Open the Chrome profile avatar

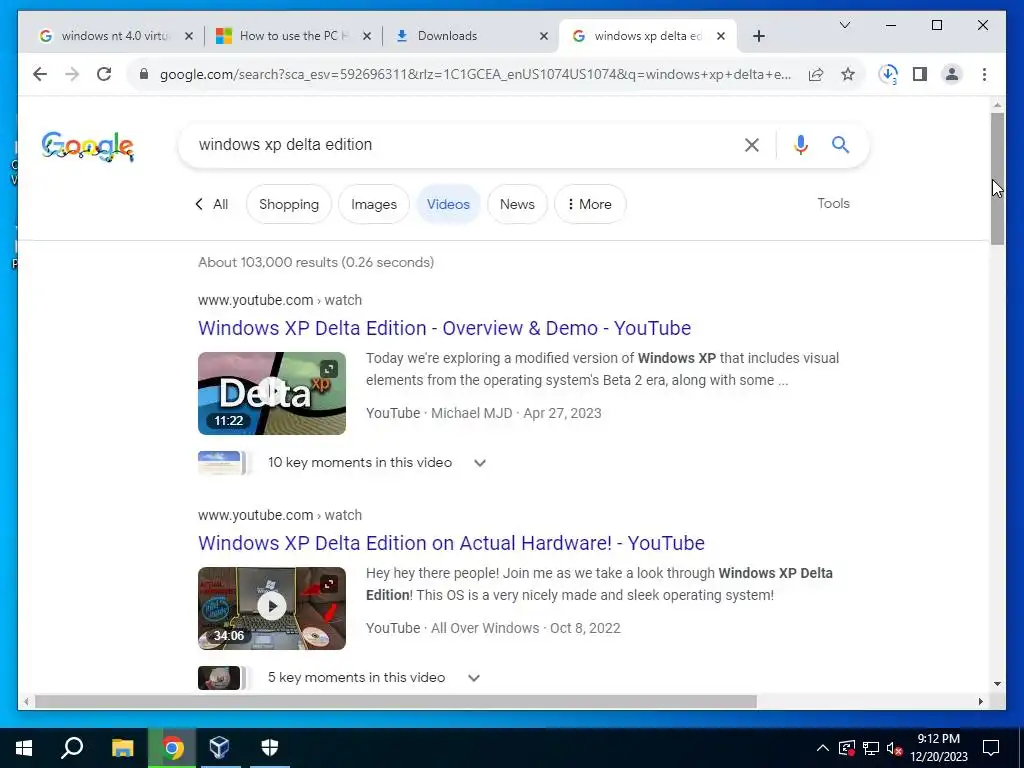(952, 74)
